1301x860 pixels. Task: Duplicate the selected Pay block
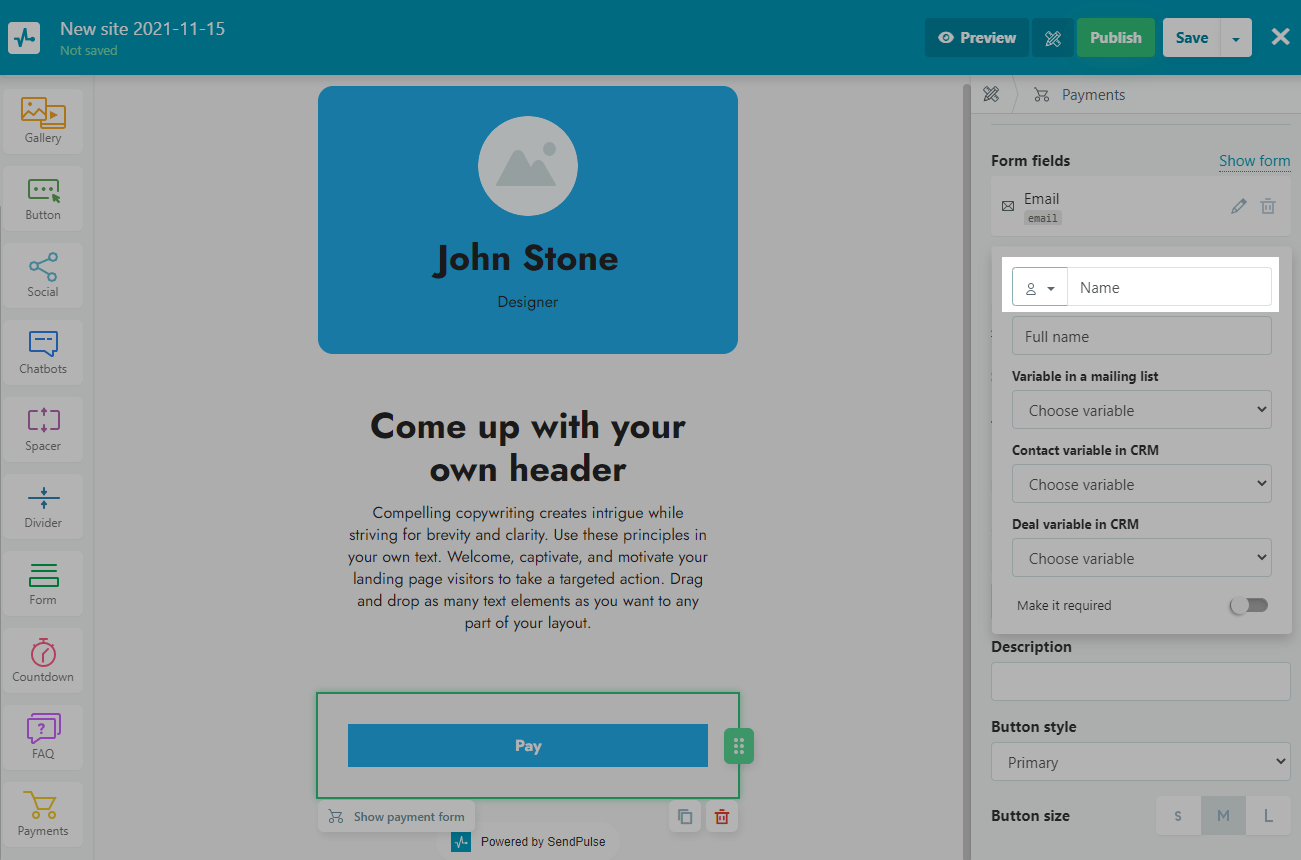pos(685,817)
